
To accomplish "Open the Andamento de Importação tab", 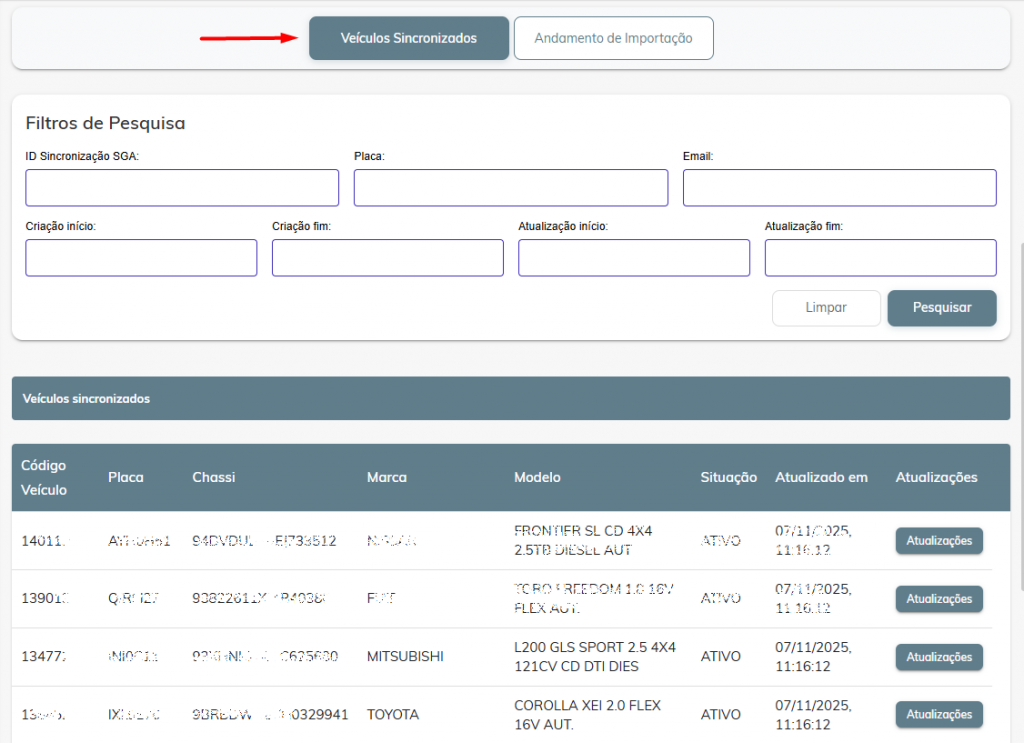I will click(x=613, y=38).
